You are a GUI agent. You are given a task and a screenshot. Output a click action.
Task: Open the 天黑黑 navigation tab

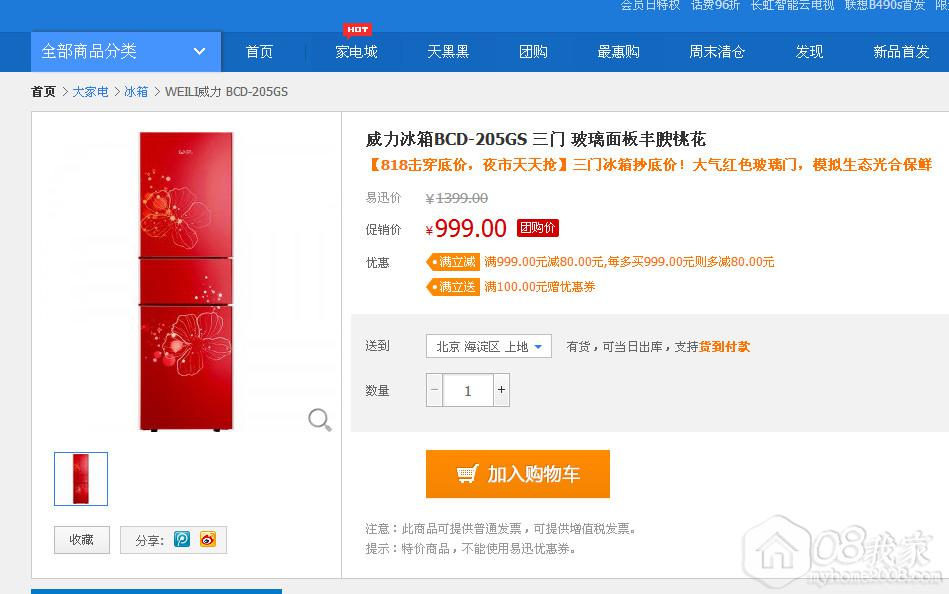448,51
